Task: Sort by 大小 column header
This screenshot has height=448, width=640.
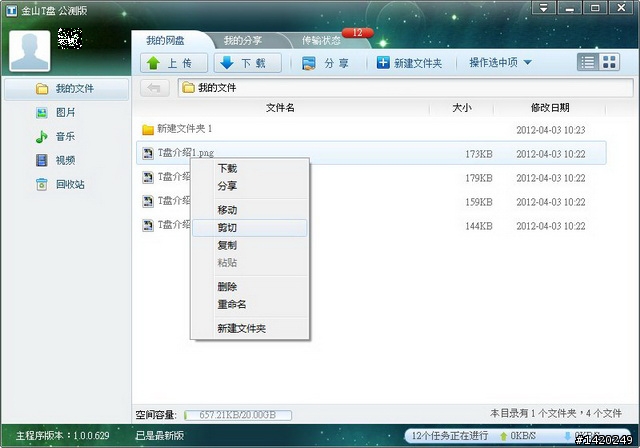Action: click(x=462, y=108)
